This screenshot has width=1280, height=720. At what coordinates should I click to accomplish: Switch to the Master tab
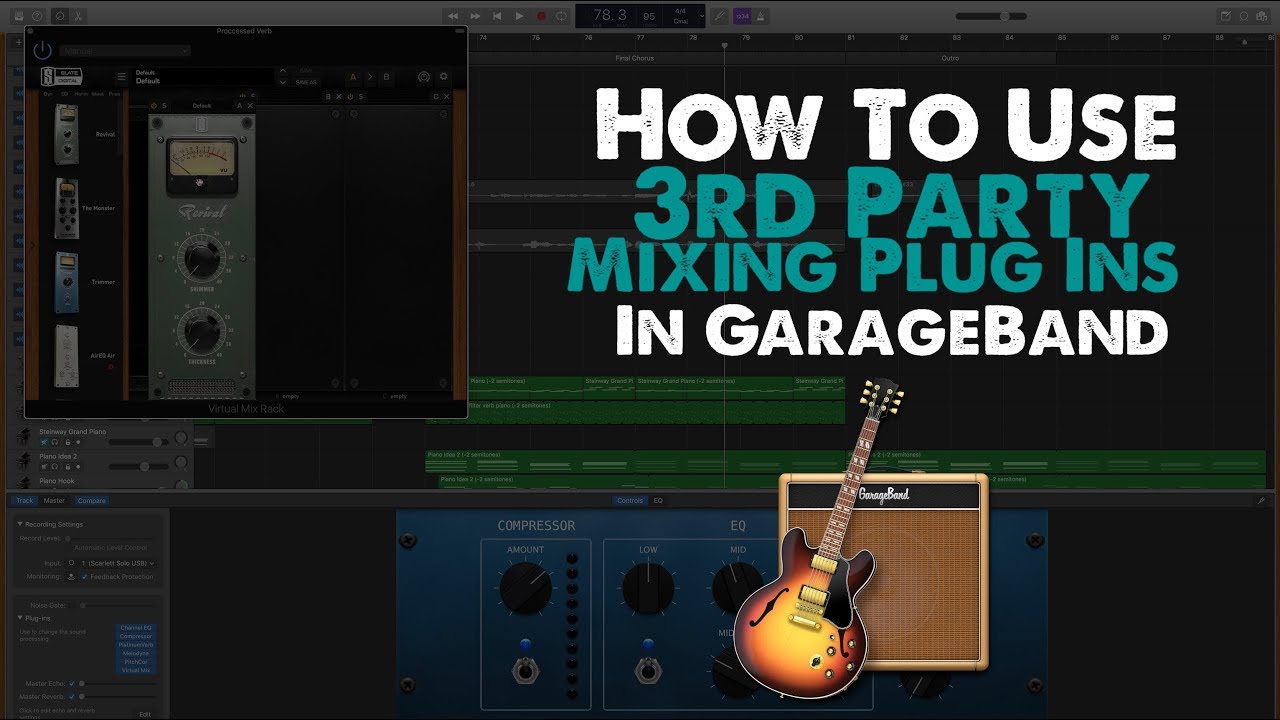[x=54, y=500]
